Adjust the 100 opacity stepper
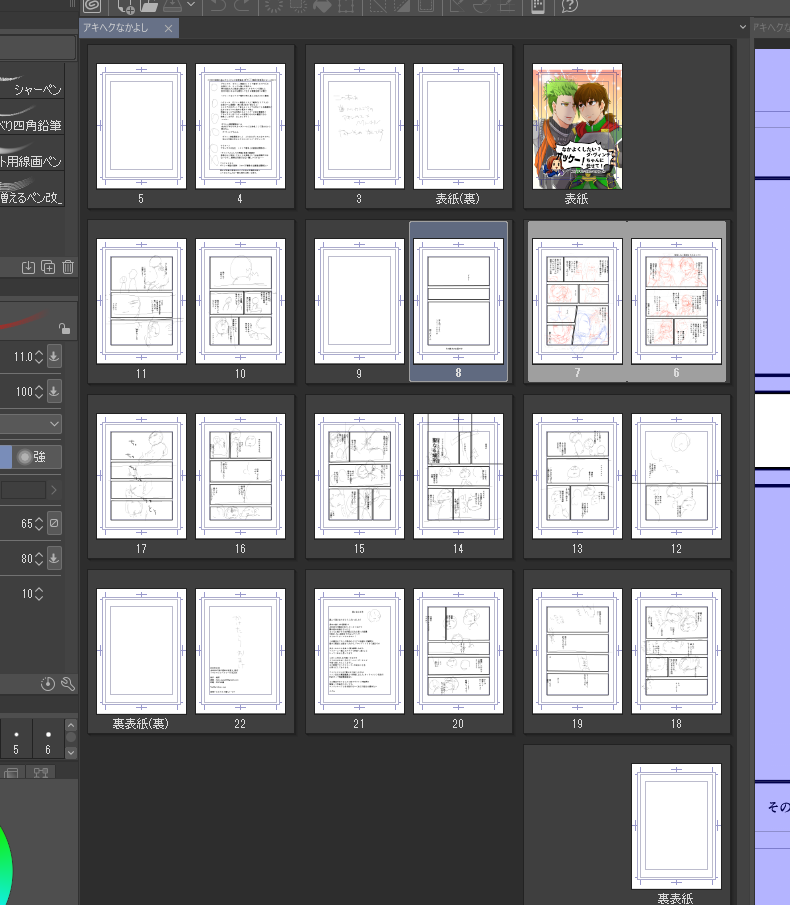 [x=39, y=391]
